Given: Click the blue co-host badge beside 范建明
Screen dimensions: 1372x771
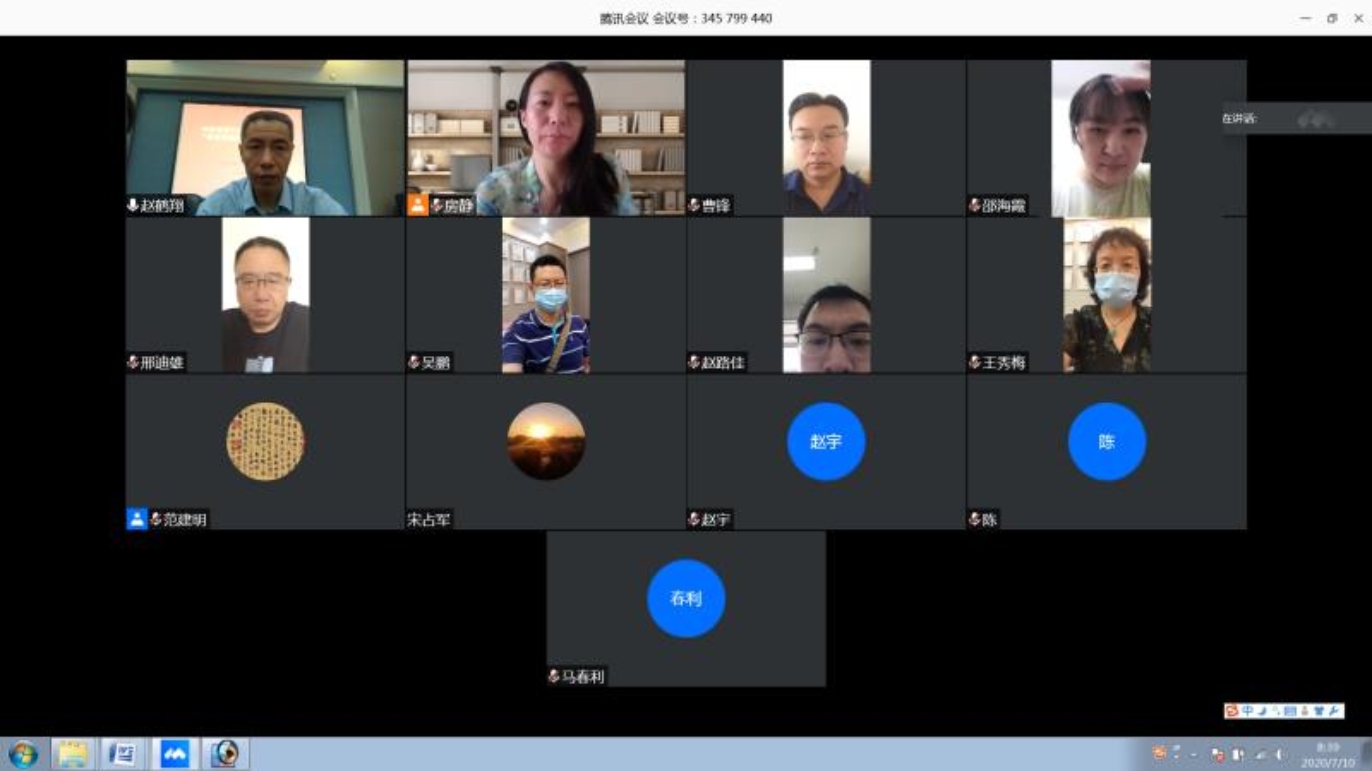Looking at the screenshot, I should tap(137, 519).
